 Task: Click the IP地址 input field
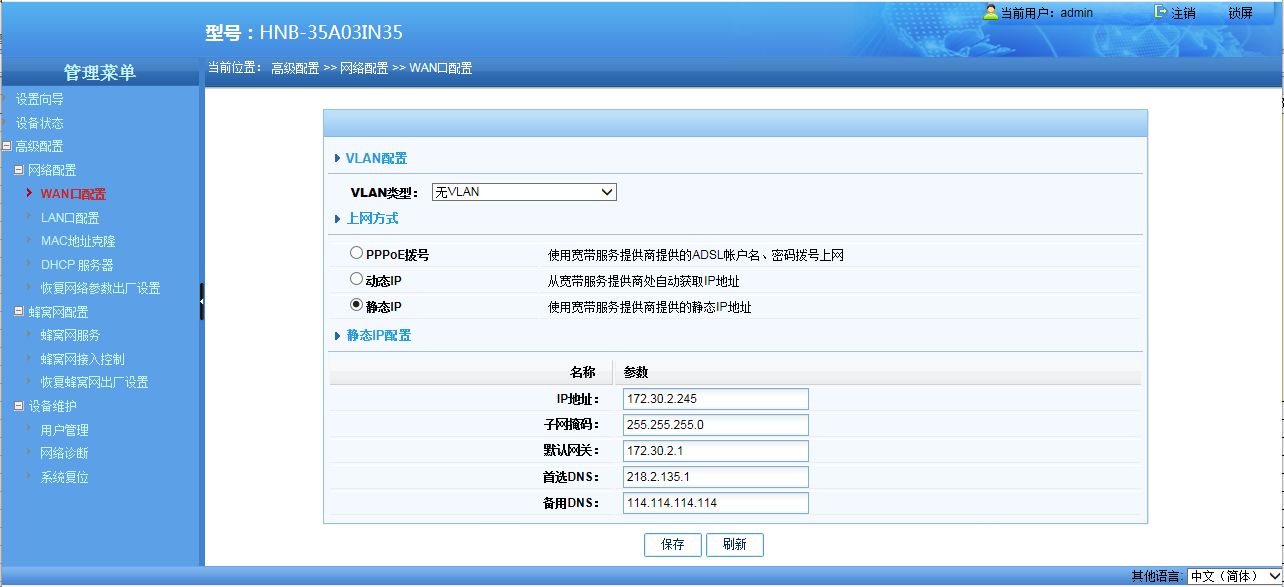[x=714, y=399]
